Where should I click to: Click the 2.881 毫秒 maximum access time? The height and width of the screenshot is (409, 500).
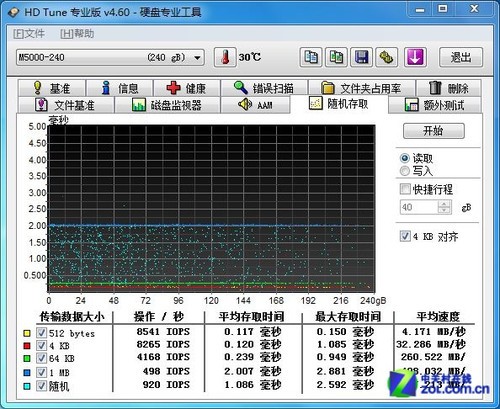click(x=345, y=371)
